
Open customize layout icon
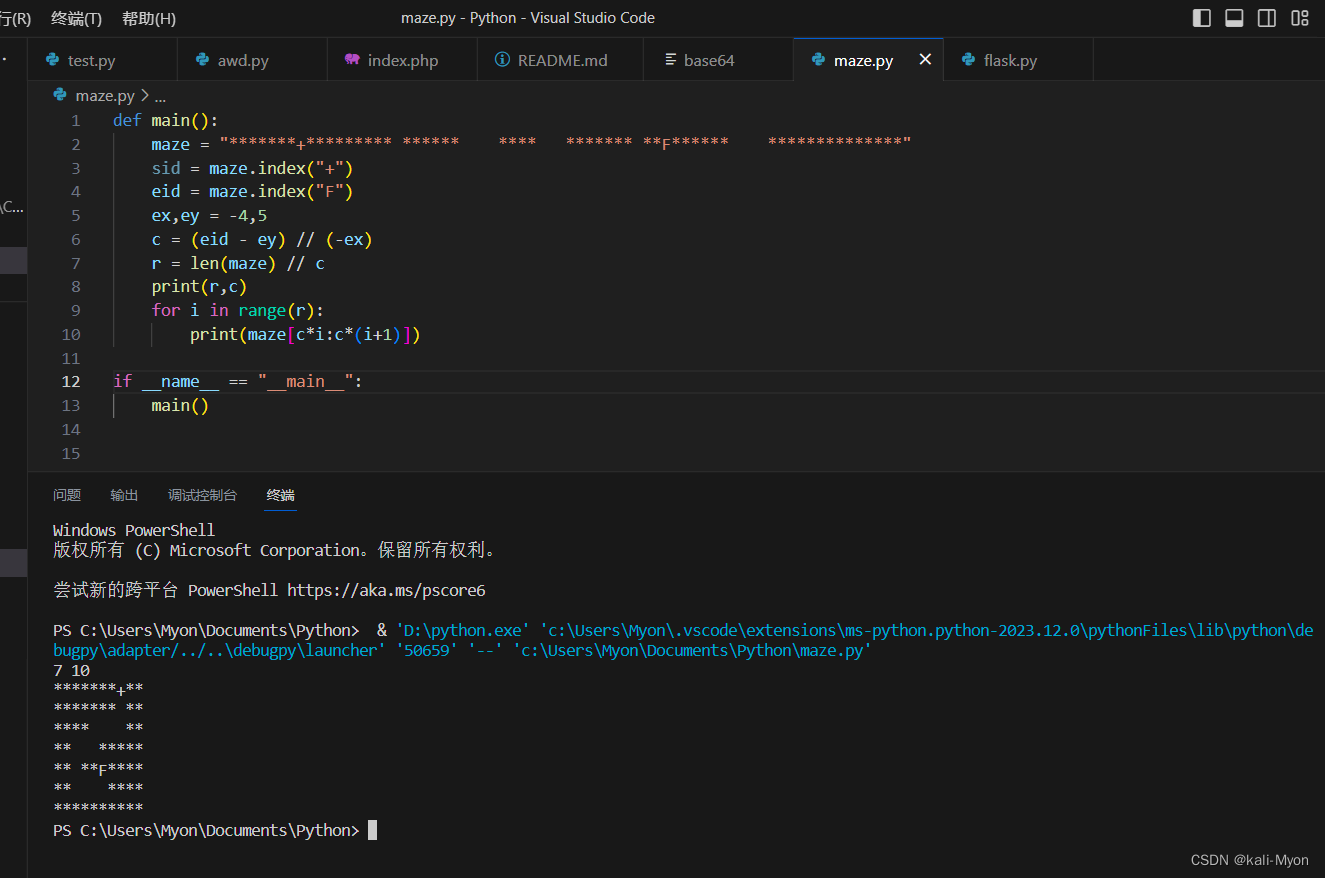tap(1300, 18)
